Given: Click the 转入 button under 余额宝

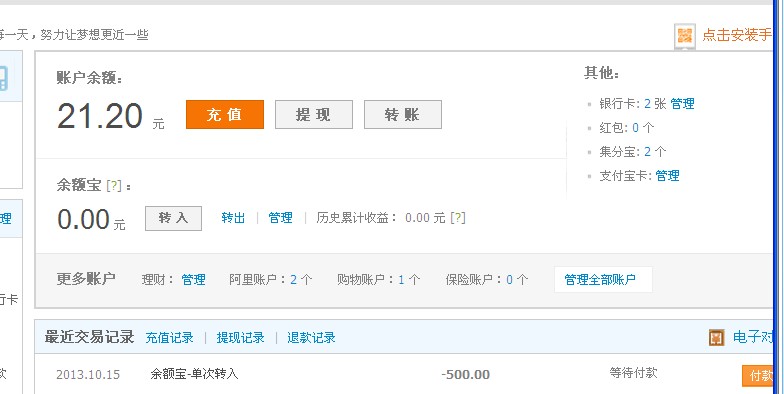Looking at the screenshot, I should pyautogui.click(x=174, y=218).
